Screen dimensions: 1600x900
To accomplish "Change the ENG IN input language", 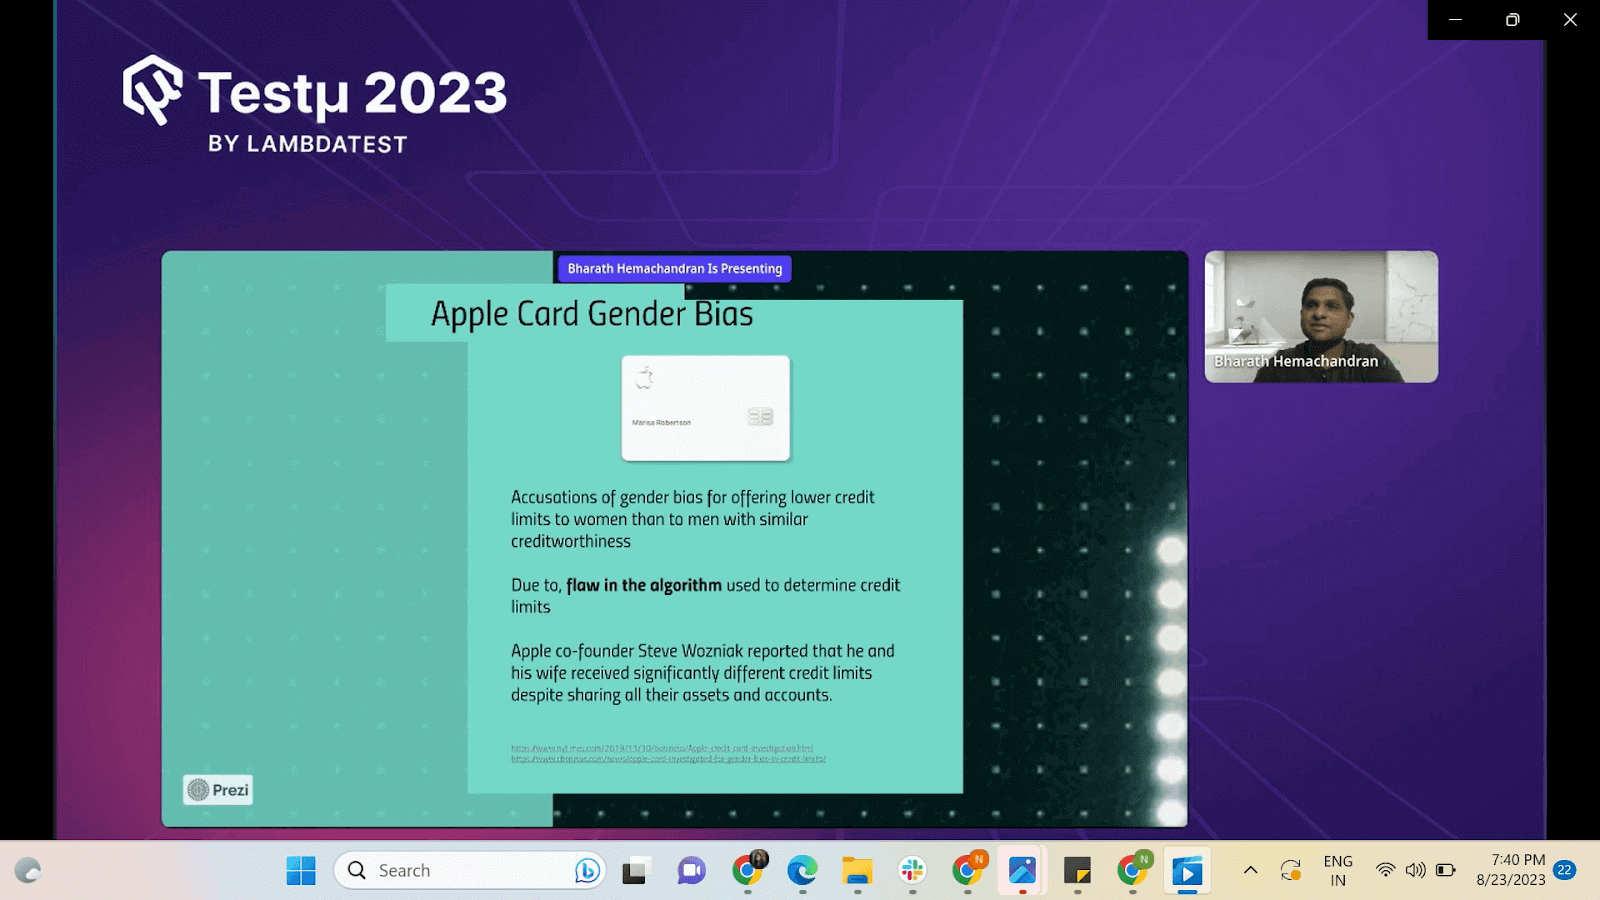I will (1338, 871).
